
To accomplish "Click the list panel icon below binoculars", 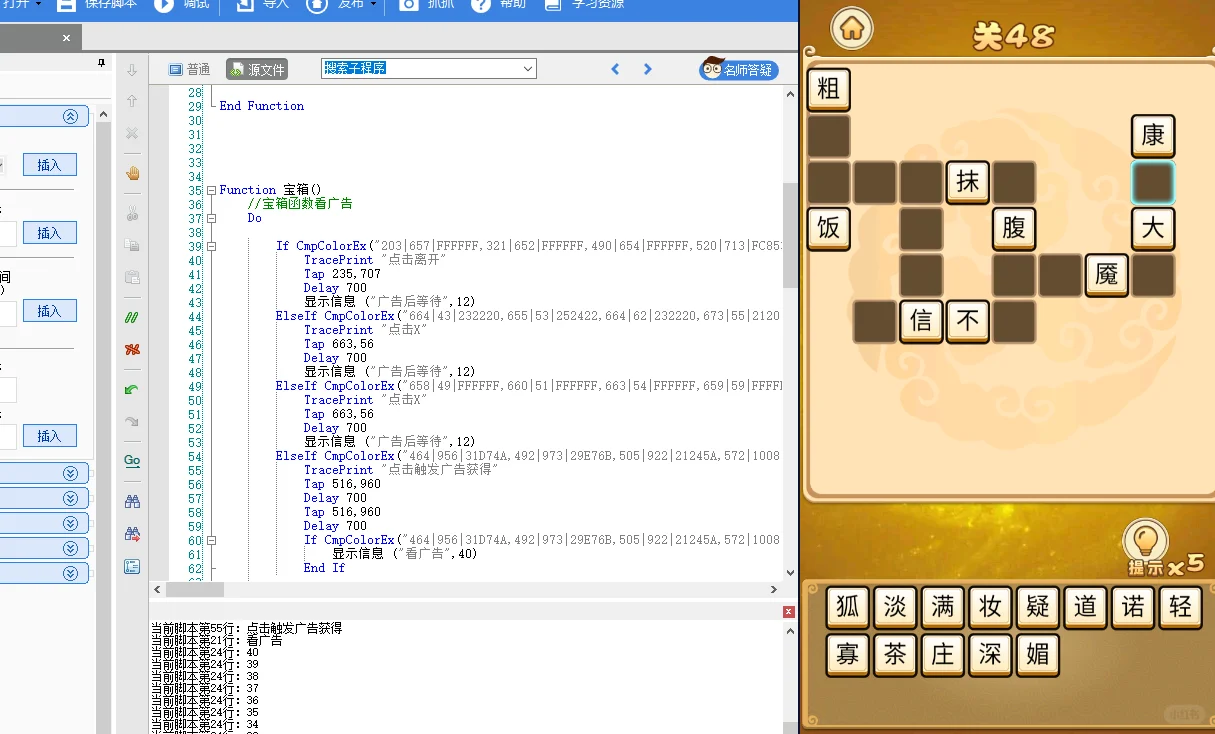I will click(x=132, y=566).
